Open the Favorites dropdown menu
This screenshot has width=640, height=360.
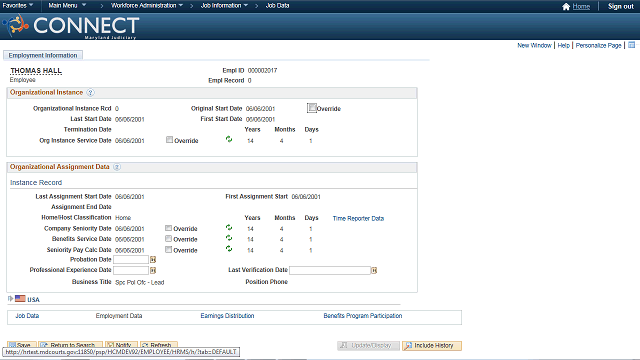click(18, 5)
